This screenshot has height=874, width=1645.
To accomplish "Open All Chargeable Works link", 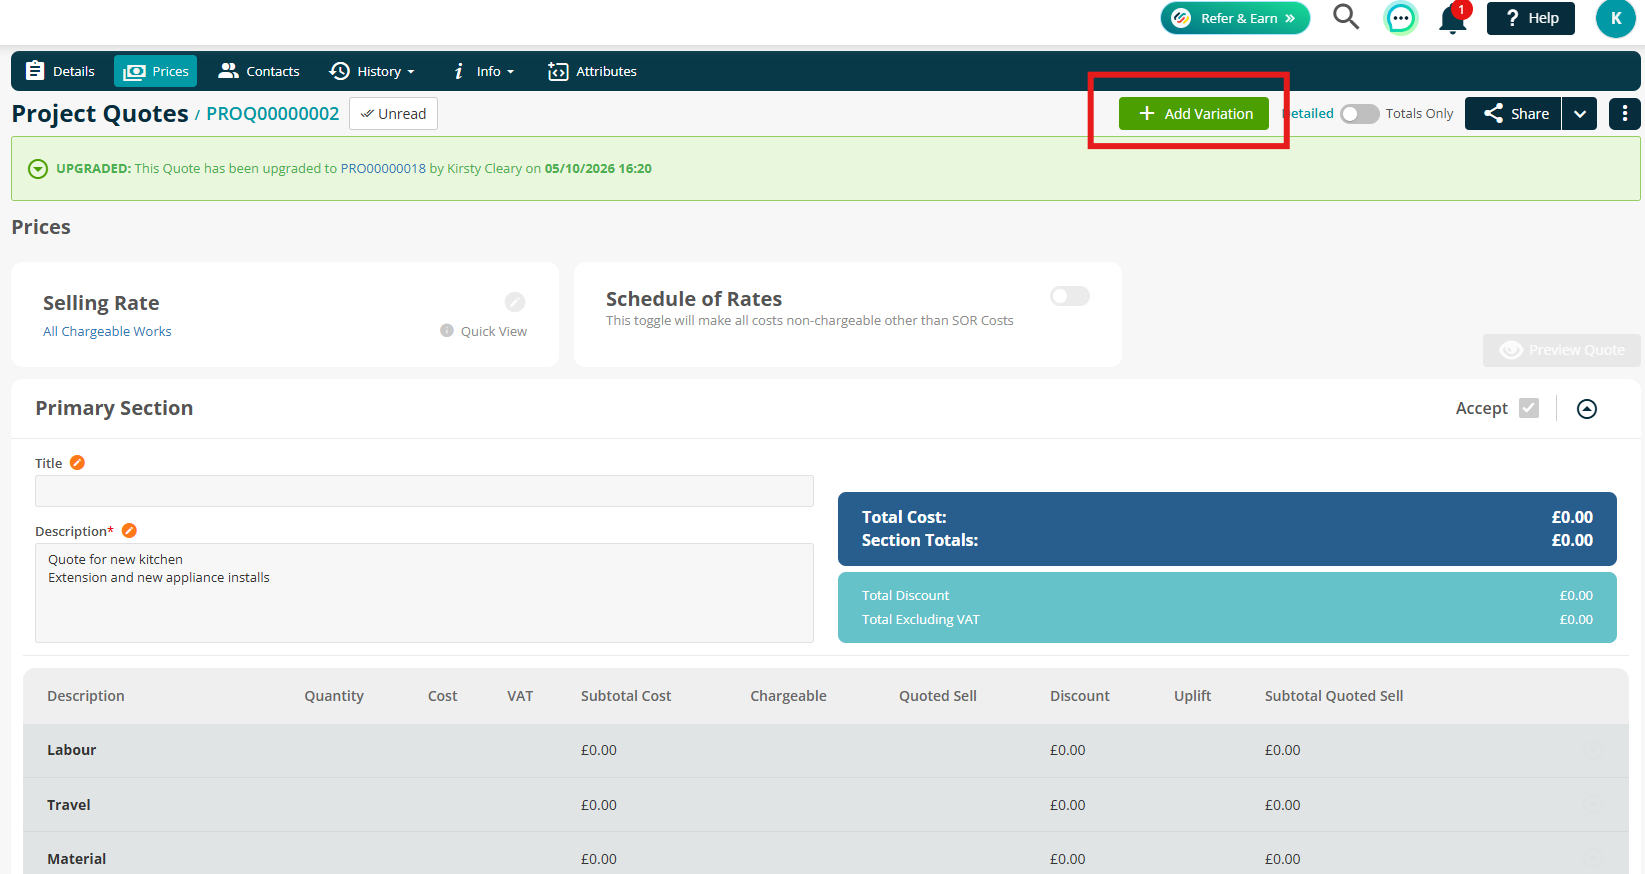I will [x=107, y=331].
